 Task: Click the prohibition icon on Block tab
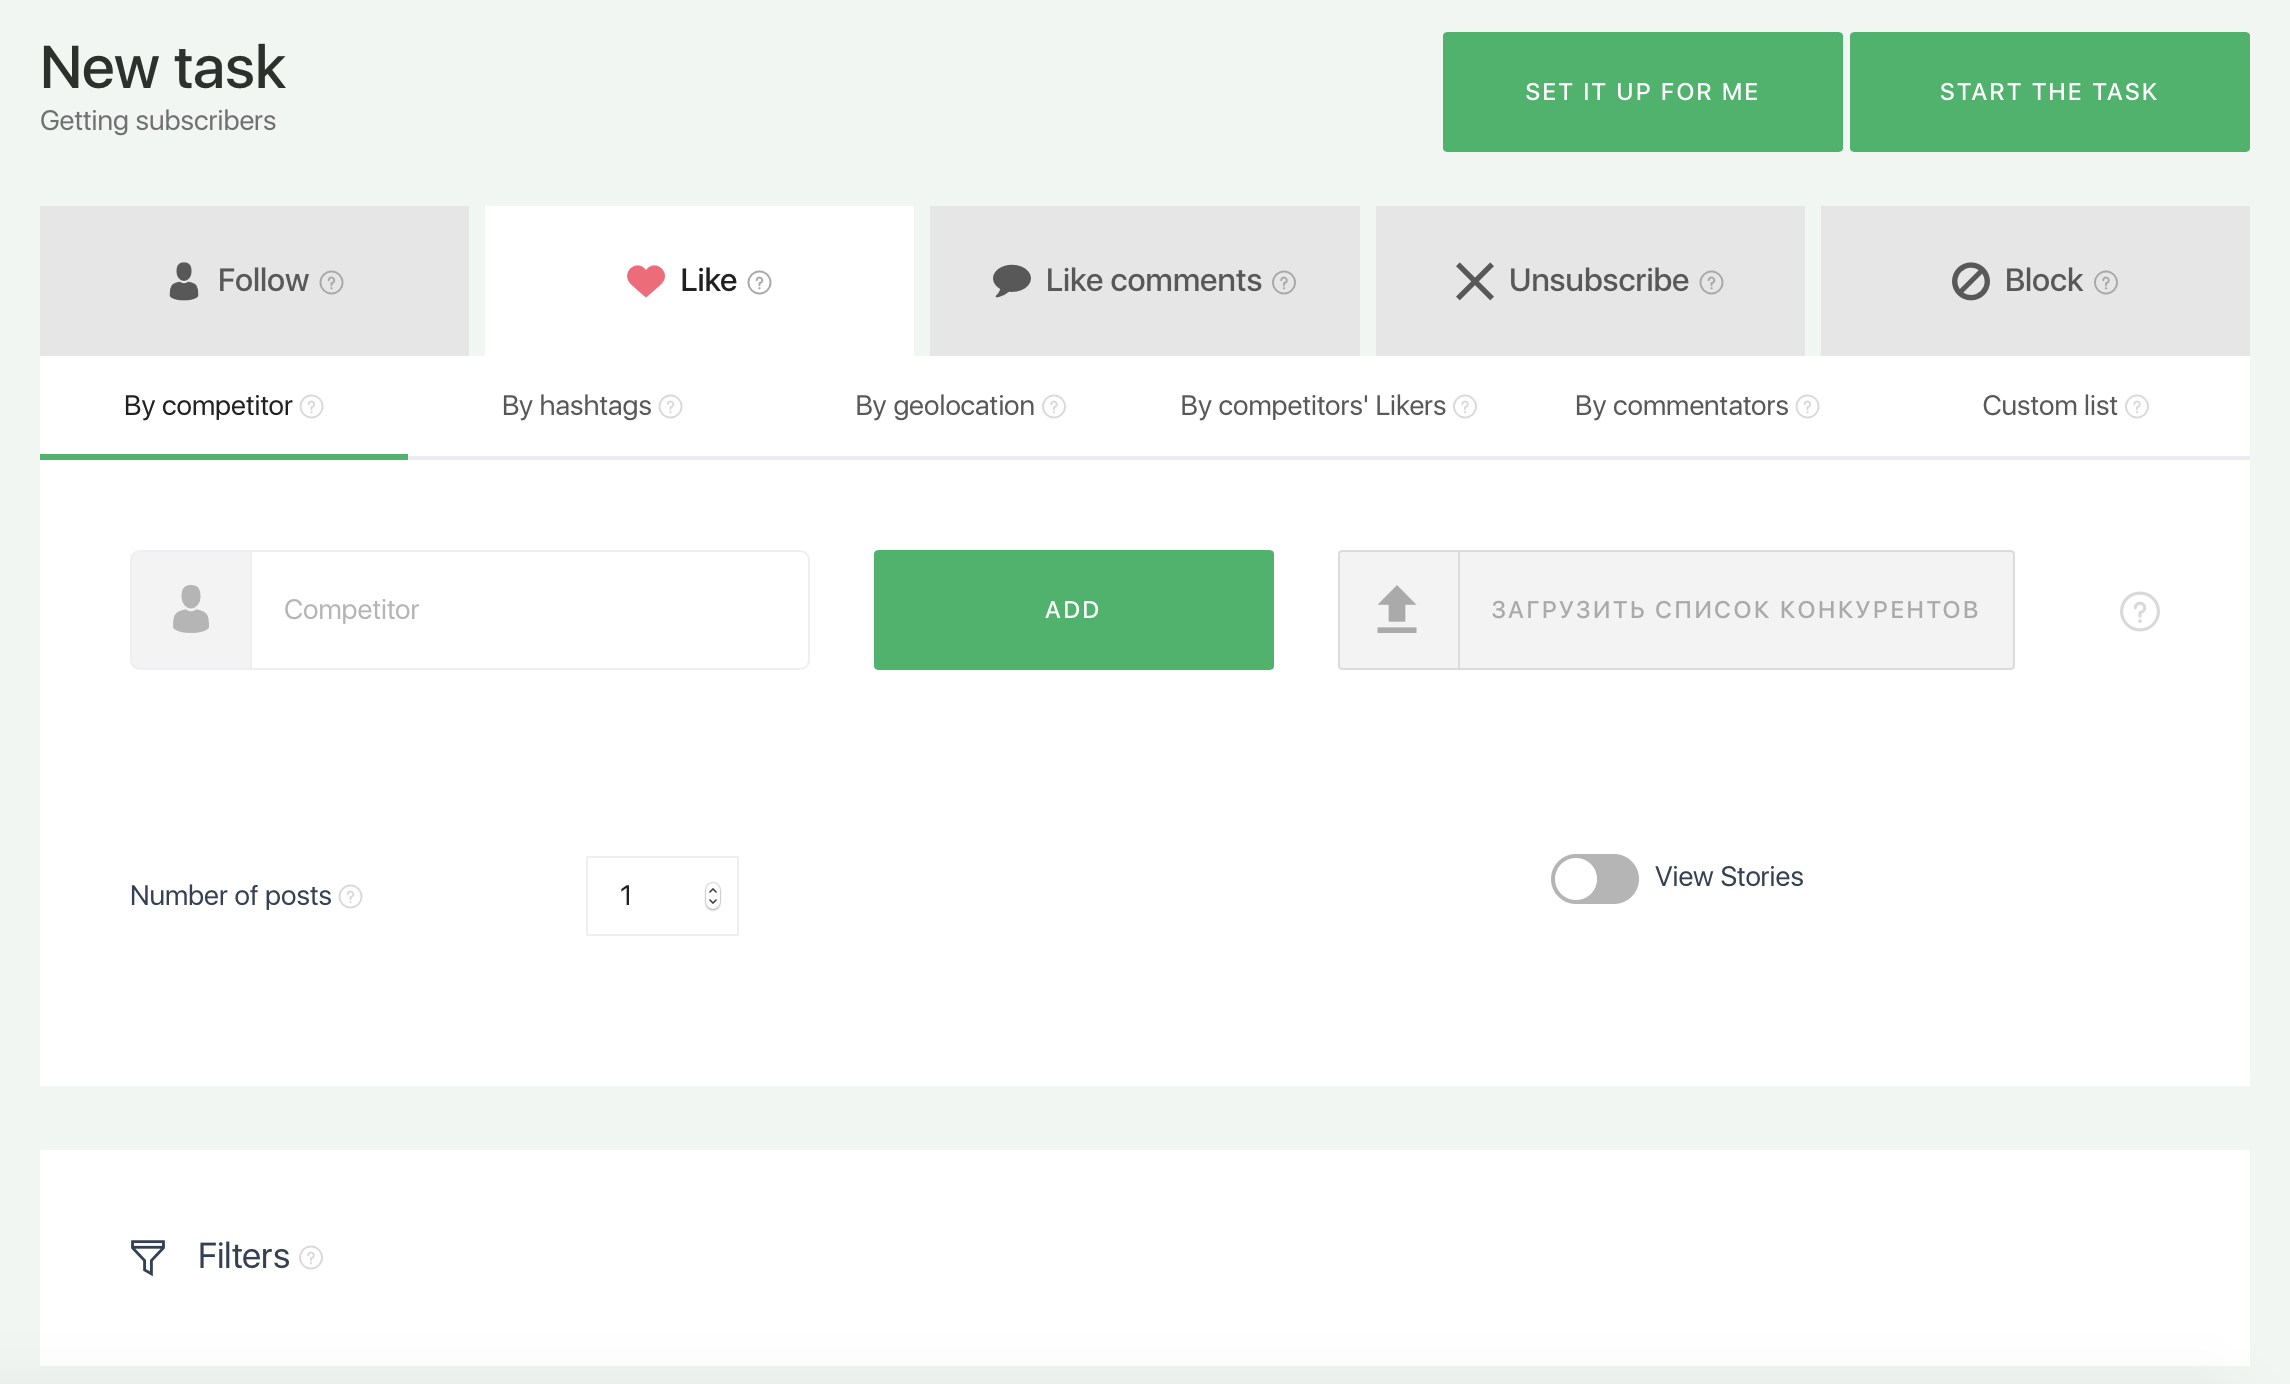(1971, 281)
